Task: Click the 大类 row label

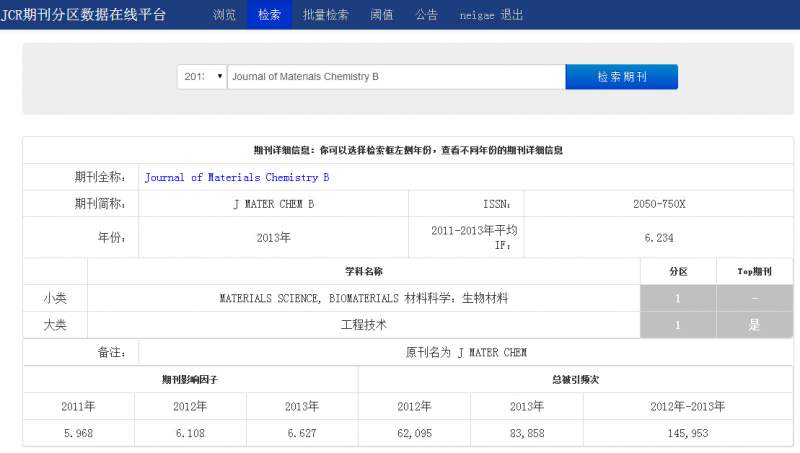Action: tap(55, 325)
